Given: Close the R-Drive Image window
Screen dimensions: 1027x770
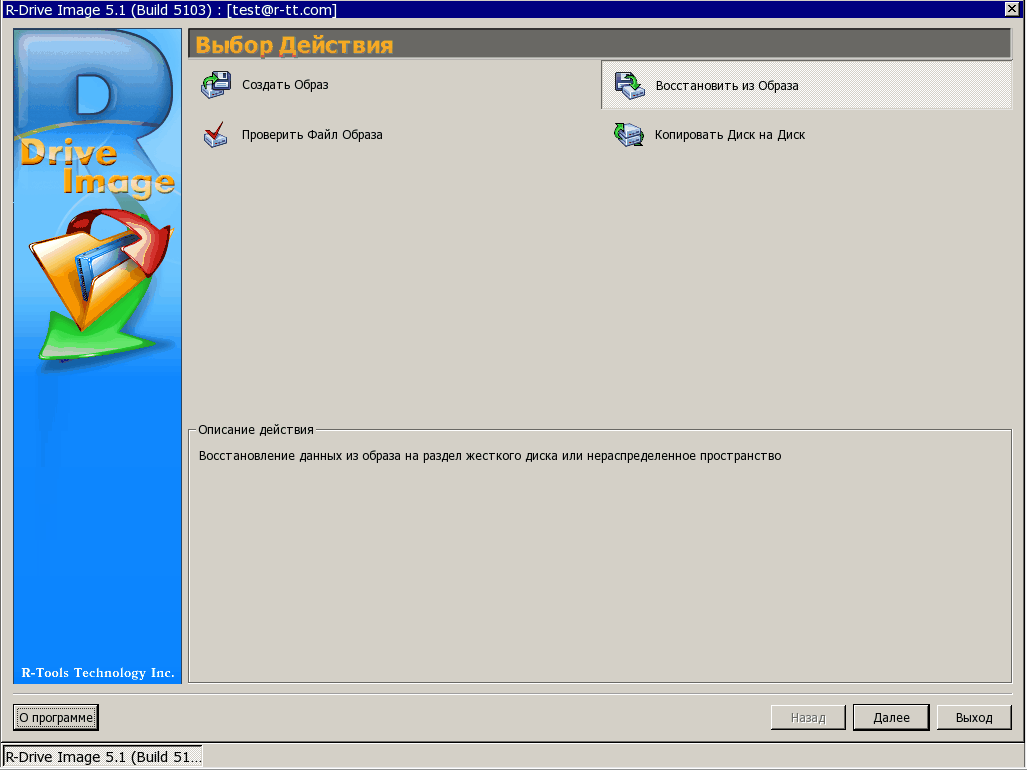Looking at the screenshot, I should 1011,9.
